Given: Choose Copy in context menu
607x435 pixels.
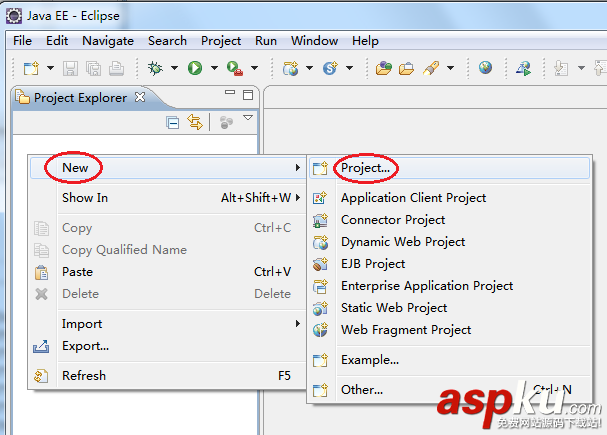Looking at the screenshot, I should point(168,228).
